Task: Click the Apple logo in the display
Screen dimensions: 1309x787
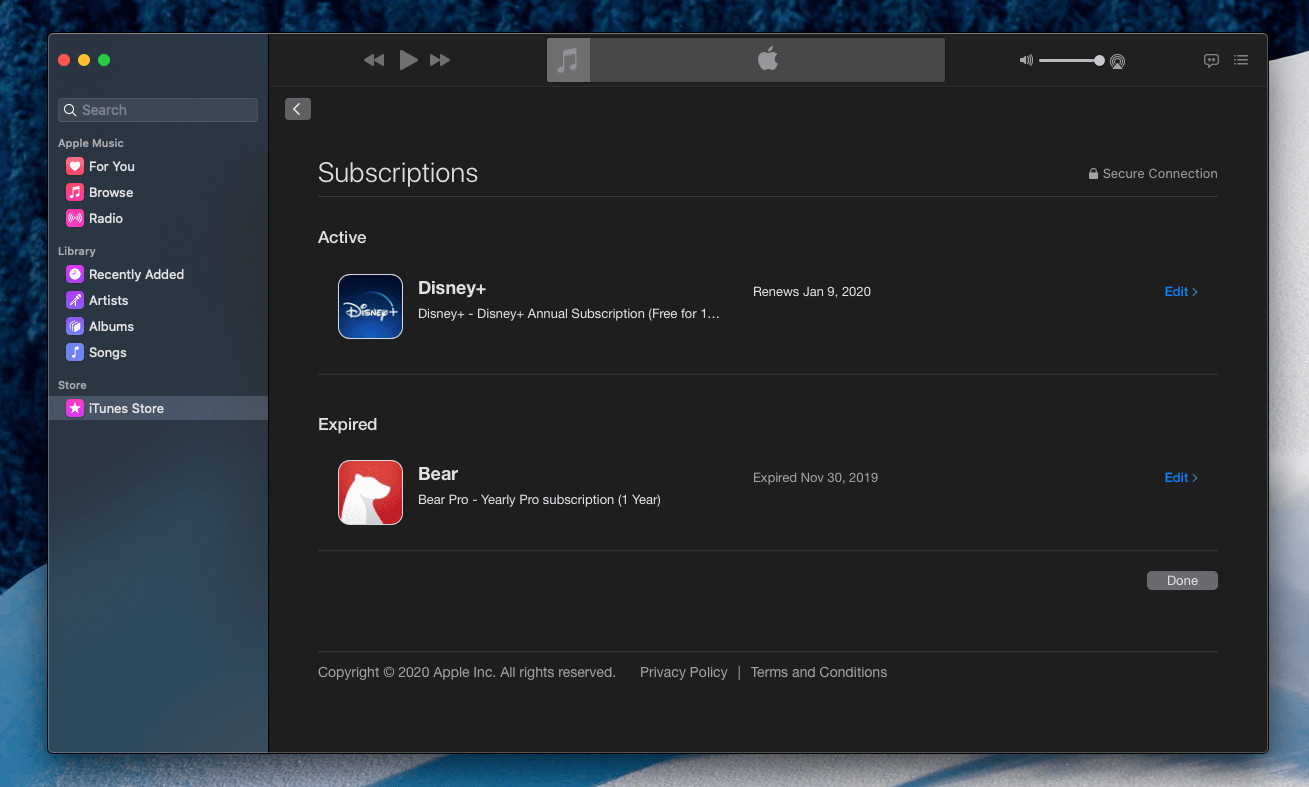Action: click(x=768, y=60)
